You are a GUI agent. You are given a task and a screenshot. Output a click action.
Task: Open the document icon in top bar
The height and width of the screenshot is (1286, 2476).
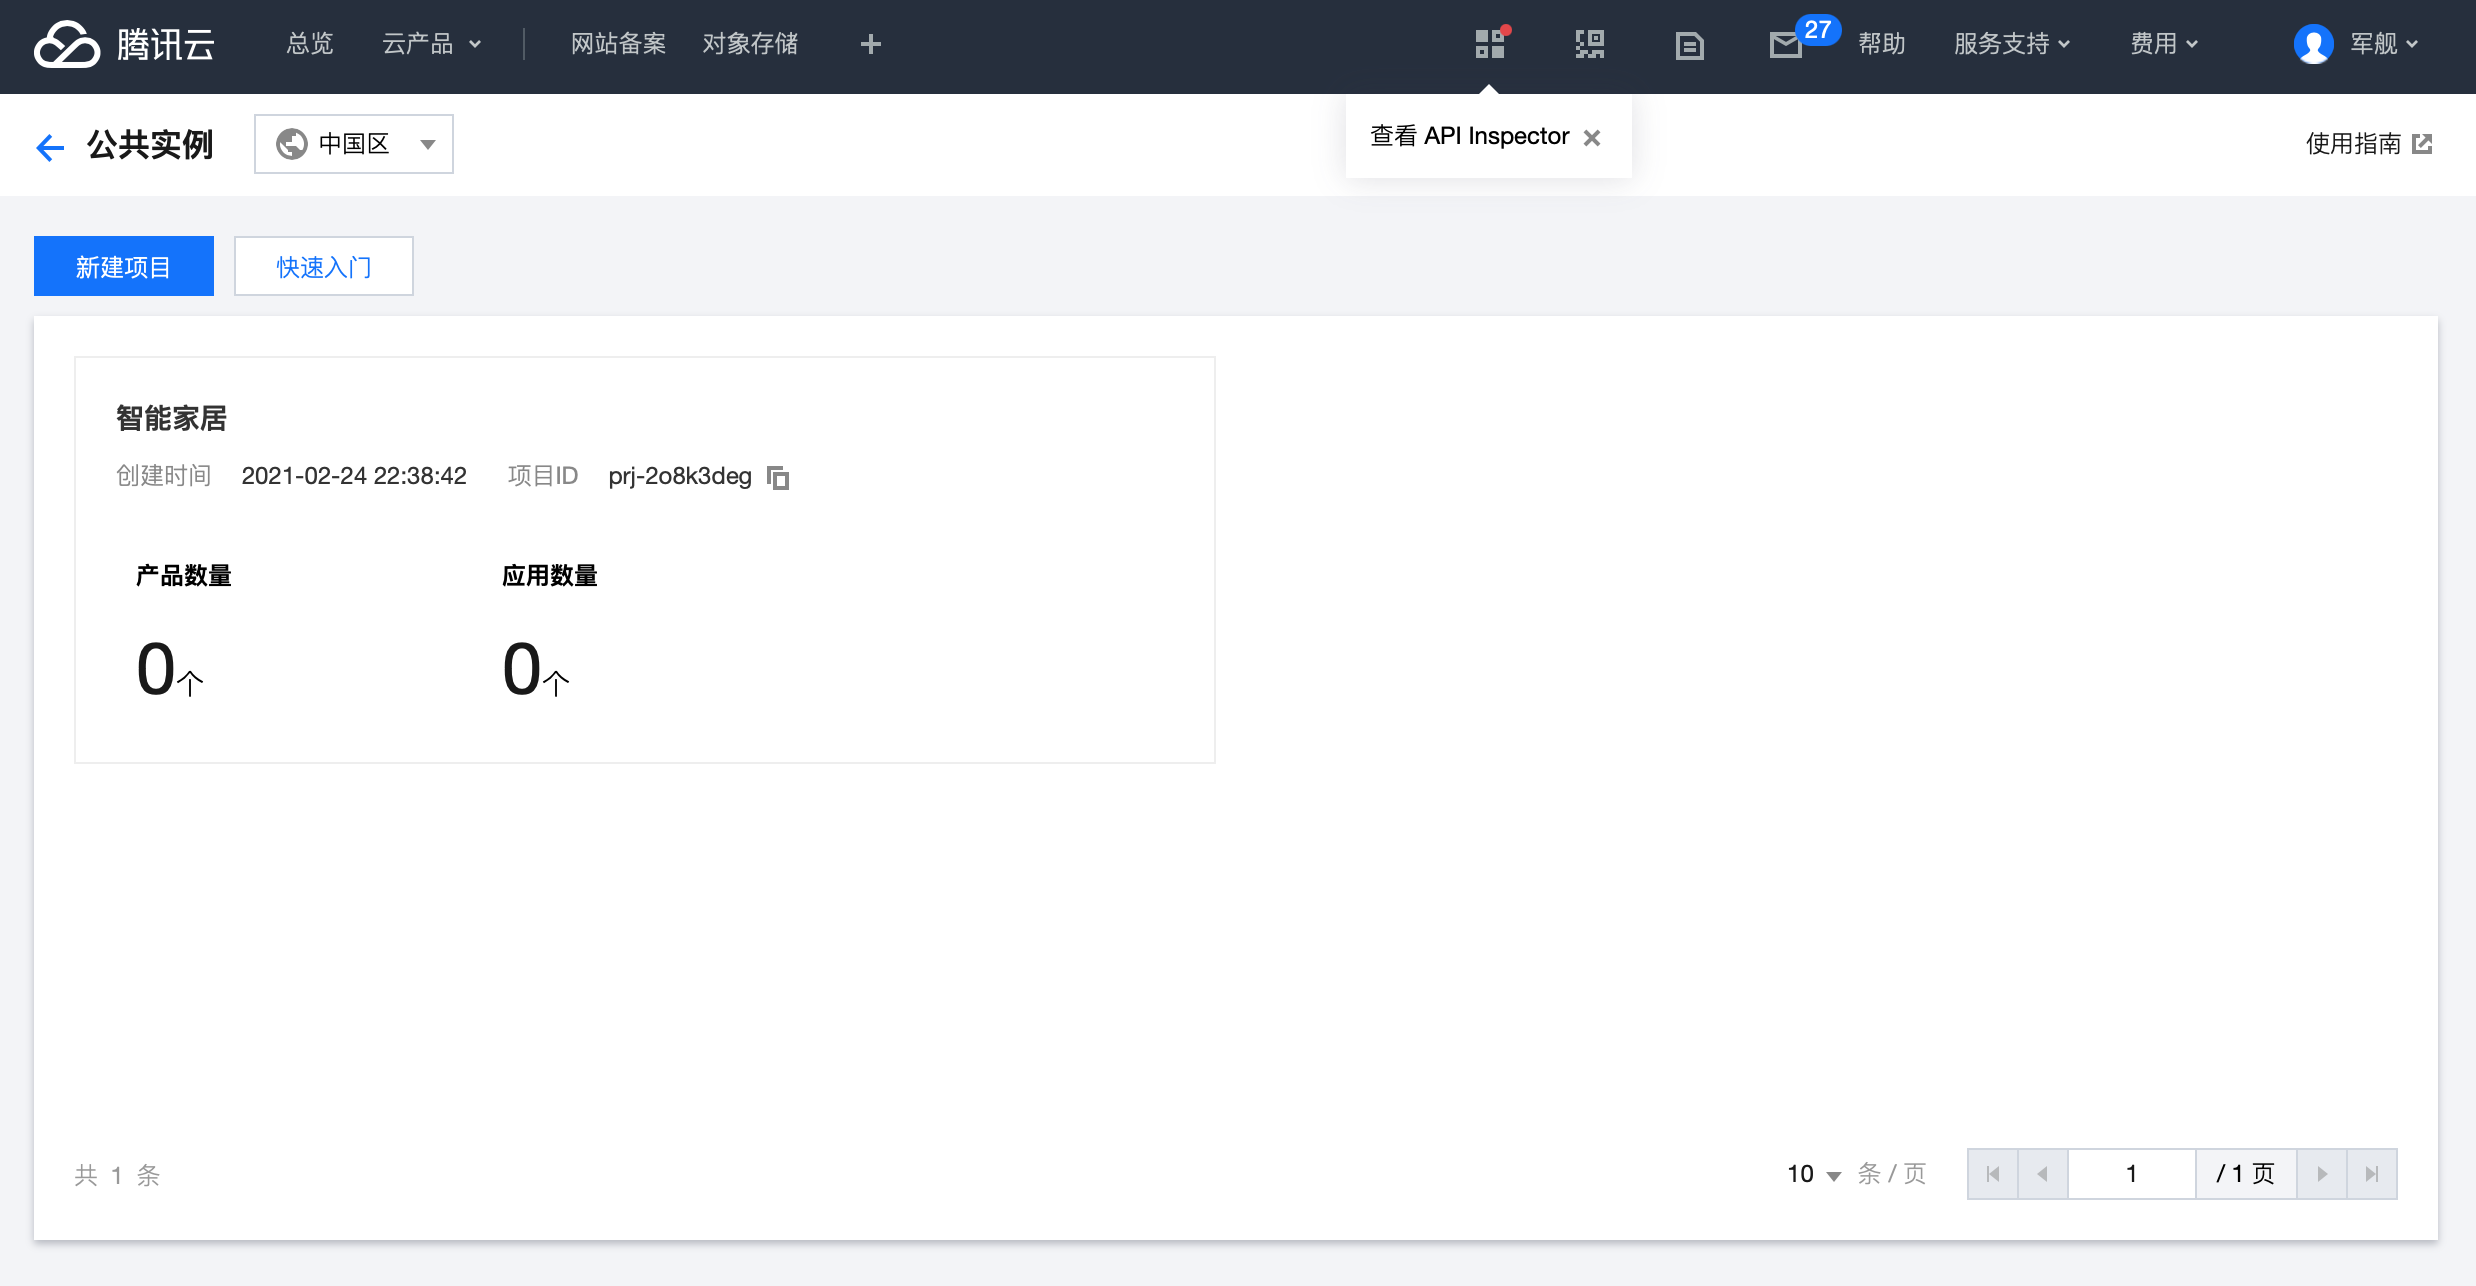tap(1689, 45)
